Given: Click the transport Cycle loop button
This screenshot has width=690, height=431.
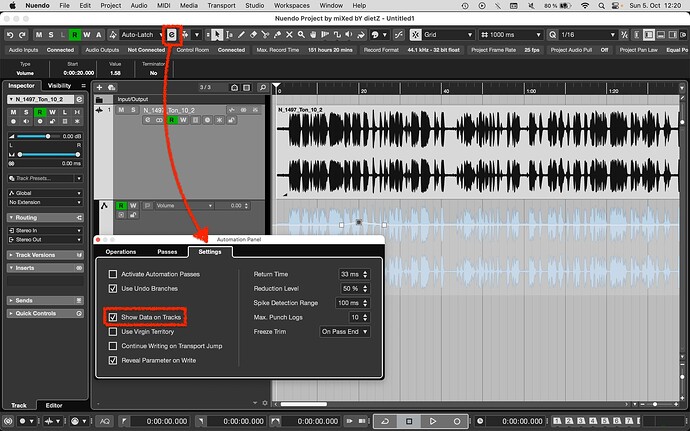Looking at the screenshot, I should point(385,421).
